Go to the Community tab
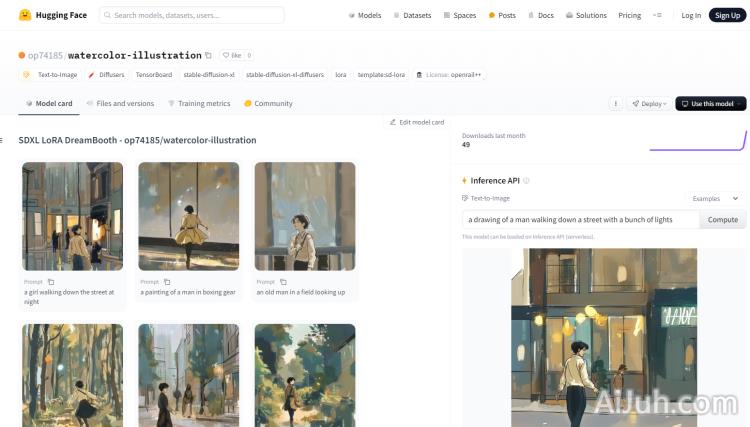The width and height of the screenshot is (750, 427). click(x=268, y=104)
